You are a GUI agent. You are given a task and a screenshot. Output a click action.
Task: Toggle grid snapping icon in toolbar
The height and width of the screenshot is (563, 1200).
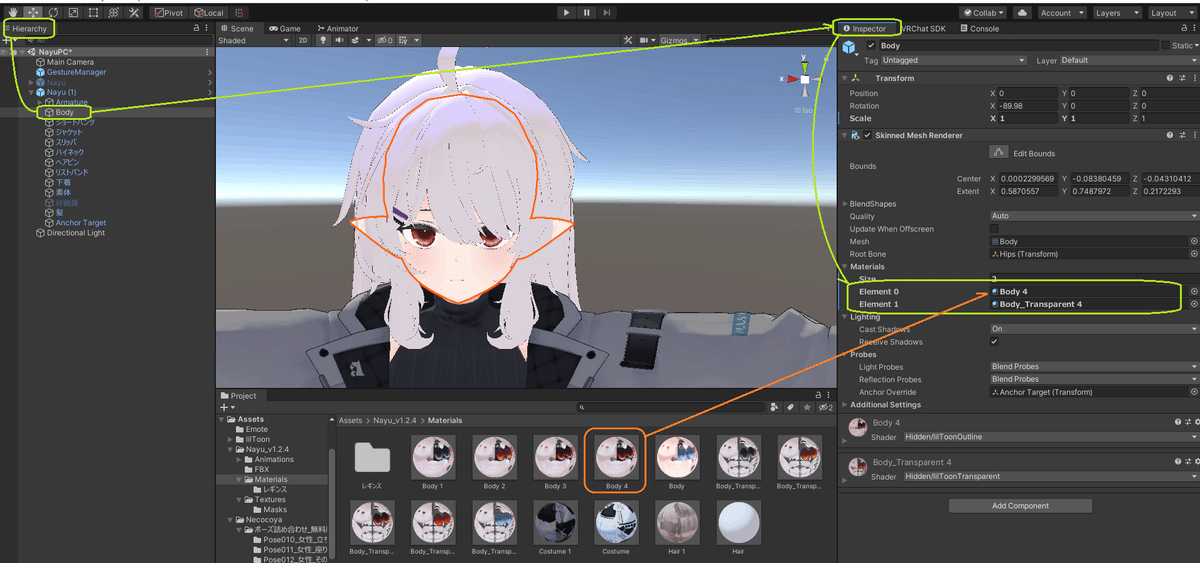pos(241,13)
